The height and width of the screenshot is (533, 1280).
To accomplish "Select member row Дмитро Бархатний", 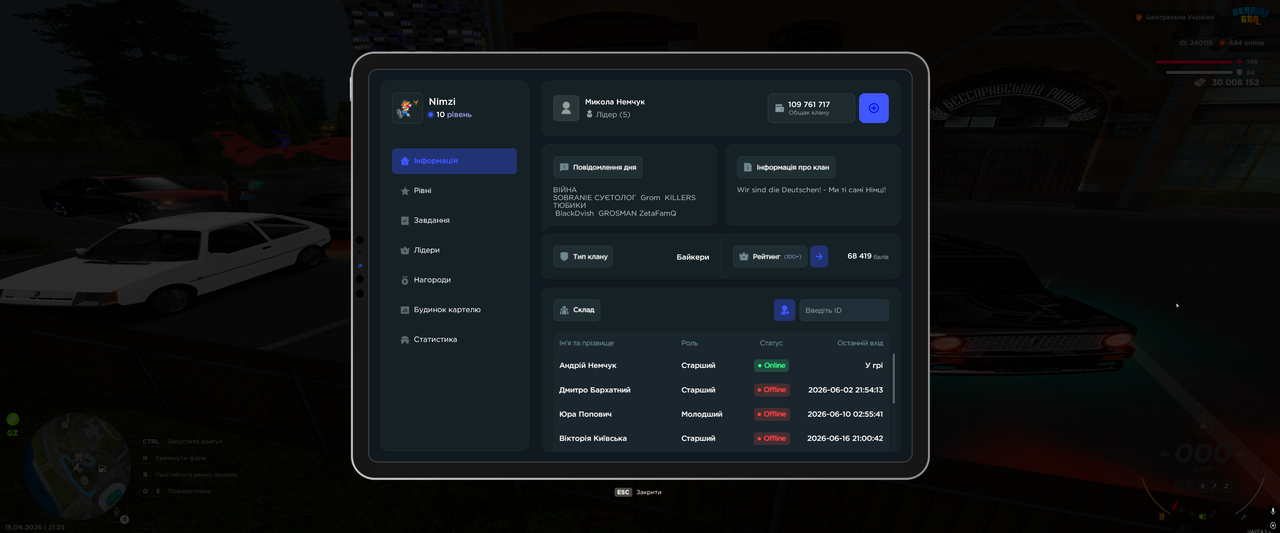I will pyautogui.click(x=720, y=390).
